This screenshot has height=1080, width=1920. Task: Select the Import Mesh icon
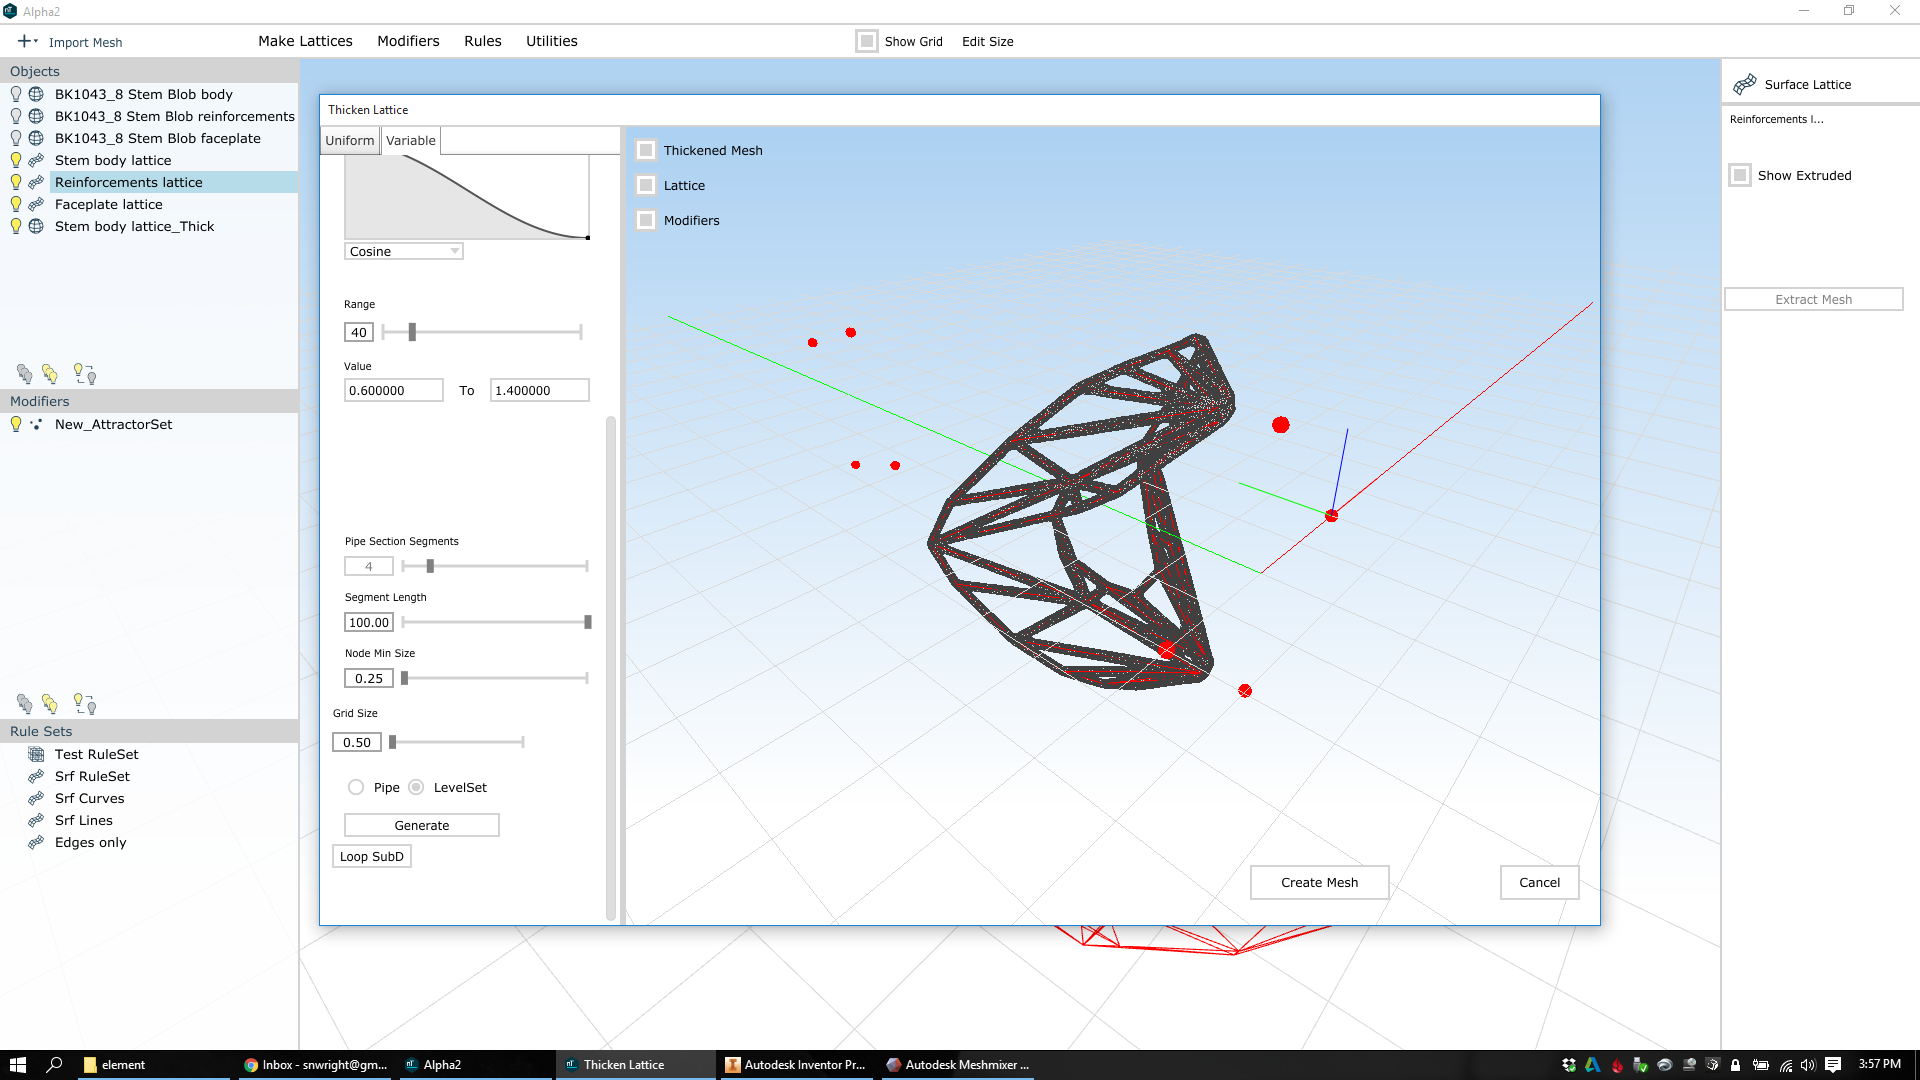(x=25, y=41)
